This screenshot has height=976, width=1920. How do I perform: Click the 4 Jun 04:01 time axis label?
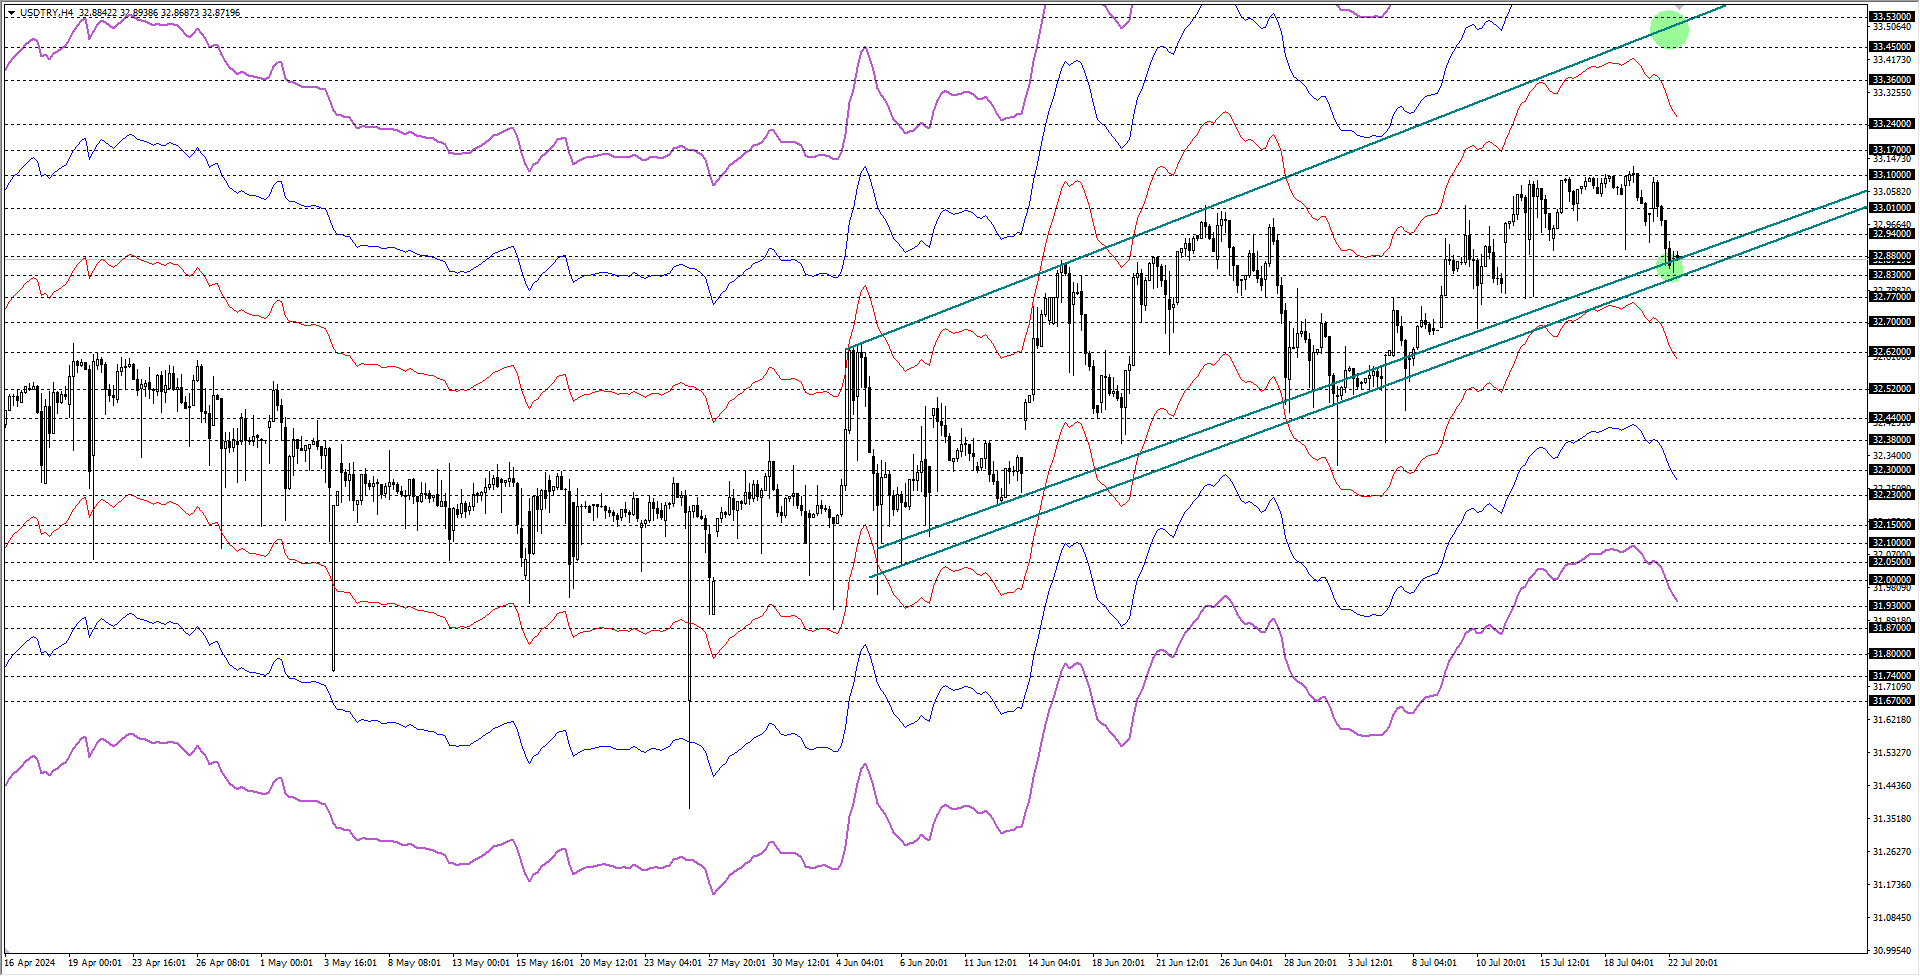coord(860,963)
